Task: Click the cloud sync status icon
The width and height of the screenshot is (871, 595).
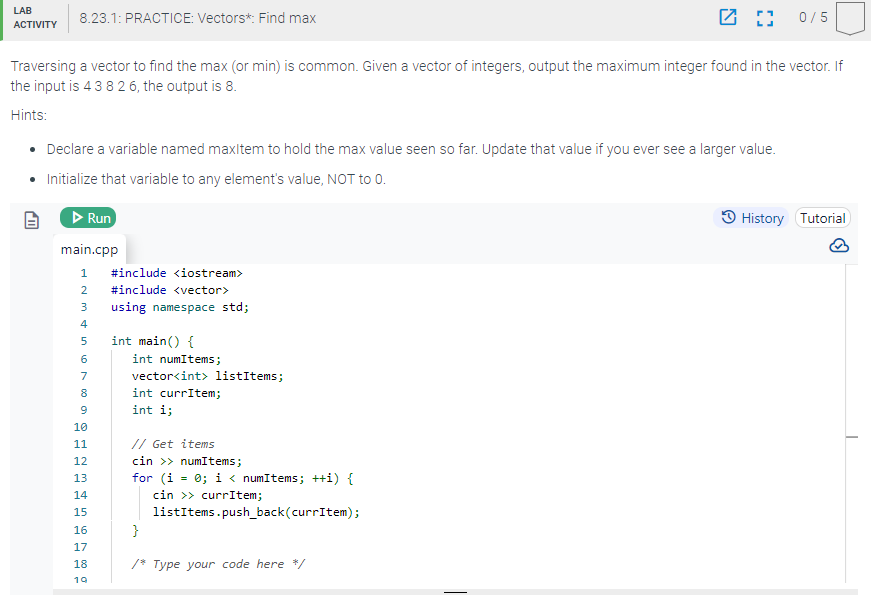Action: [x=839, y=245]
